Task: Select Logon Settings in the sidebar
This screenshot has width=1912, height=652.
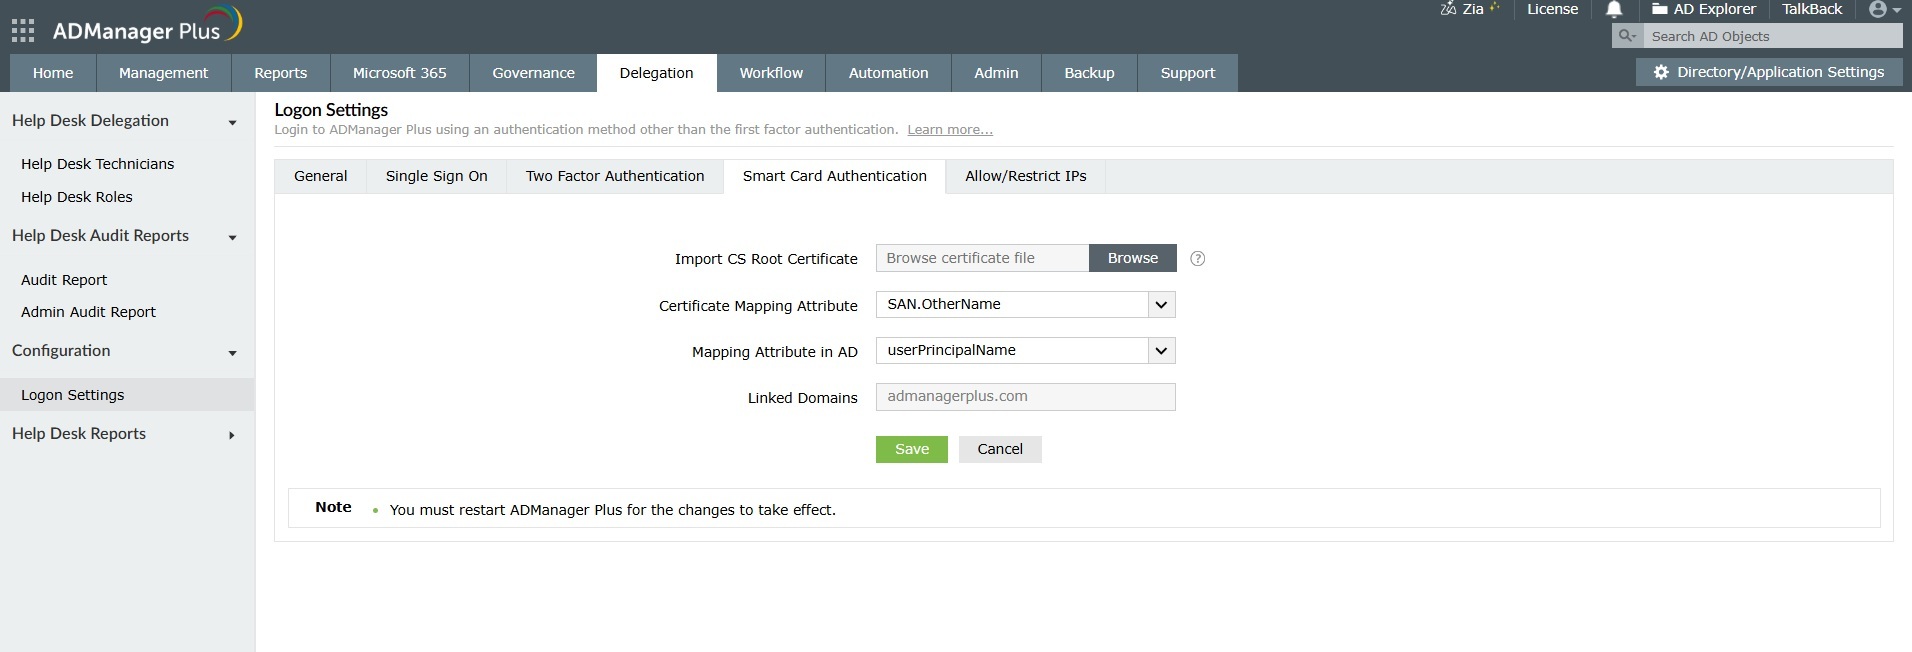Action: pos(127,395)
